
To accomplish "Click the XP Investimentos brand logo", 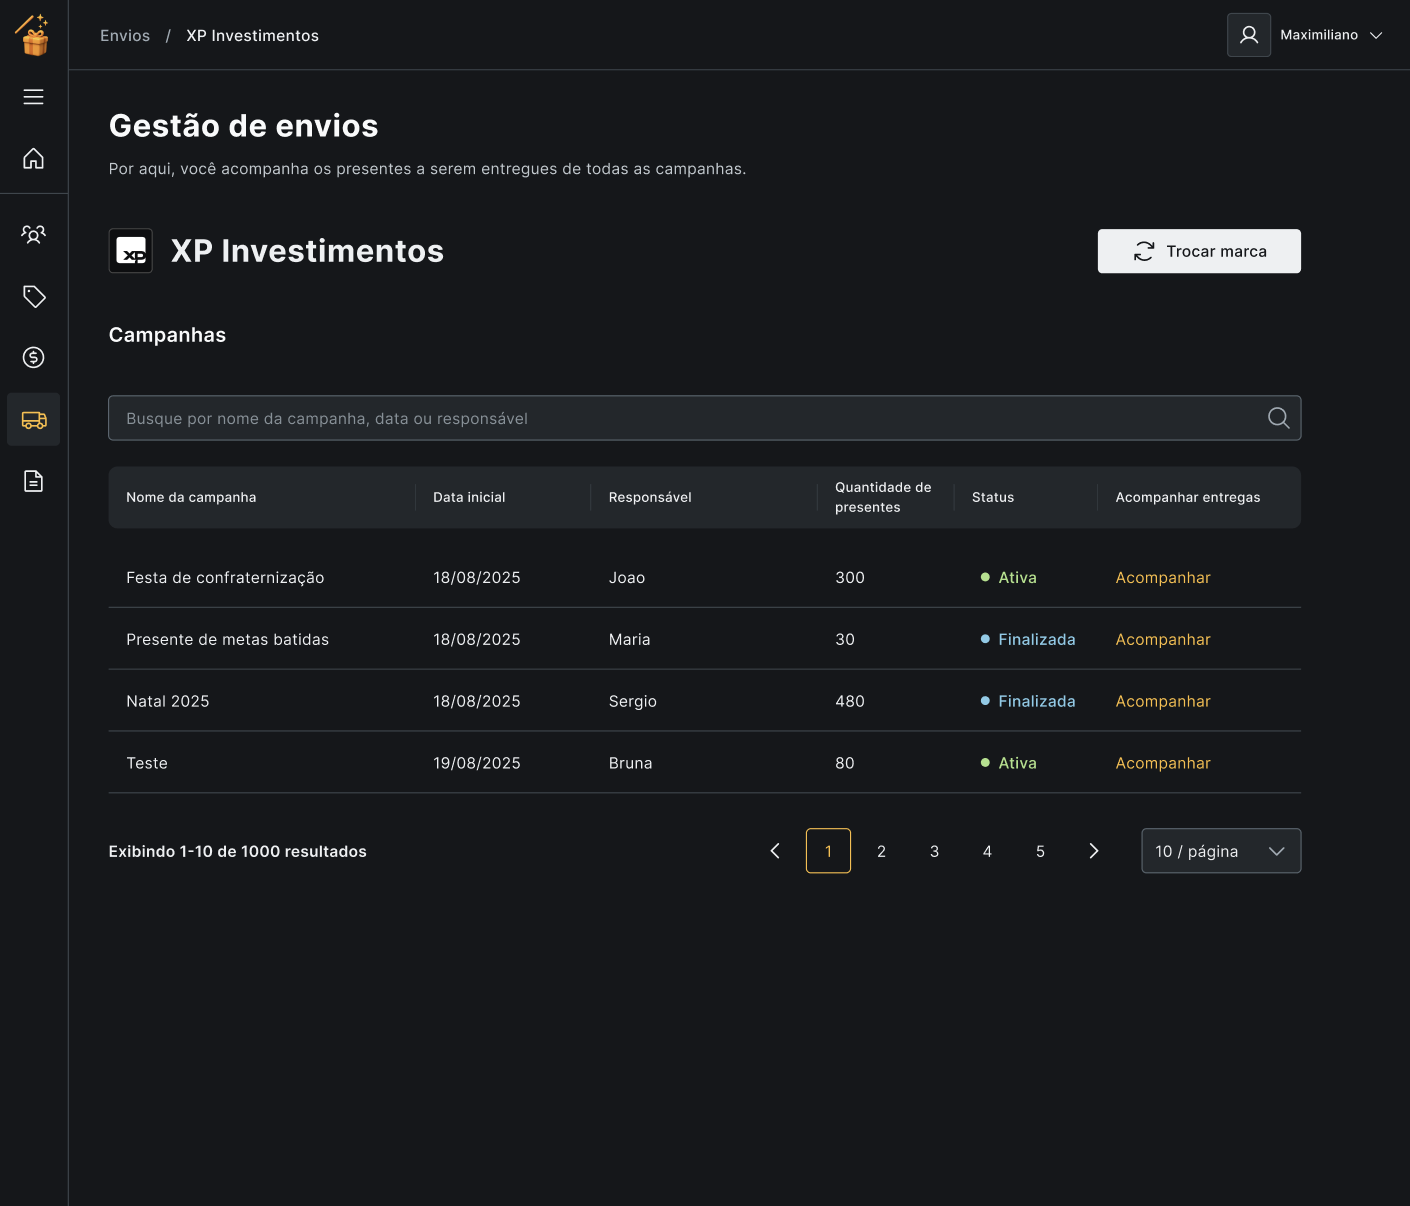I will (x=131, y=251).
